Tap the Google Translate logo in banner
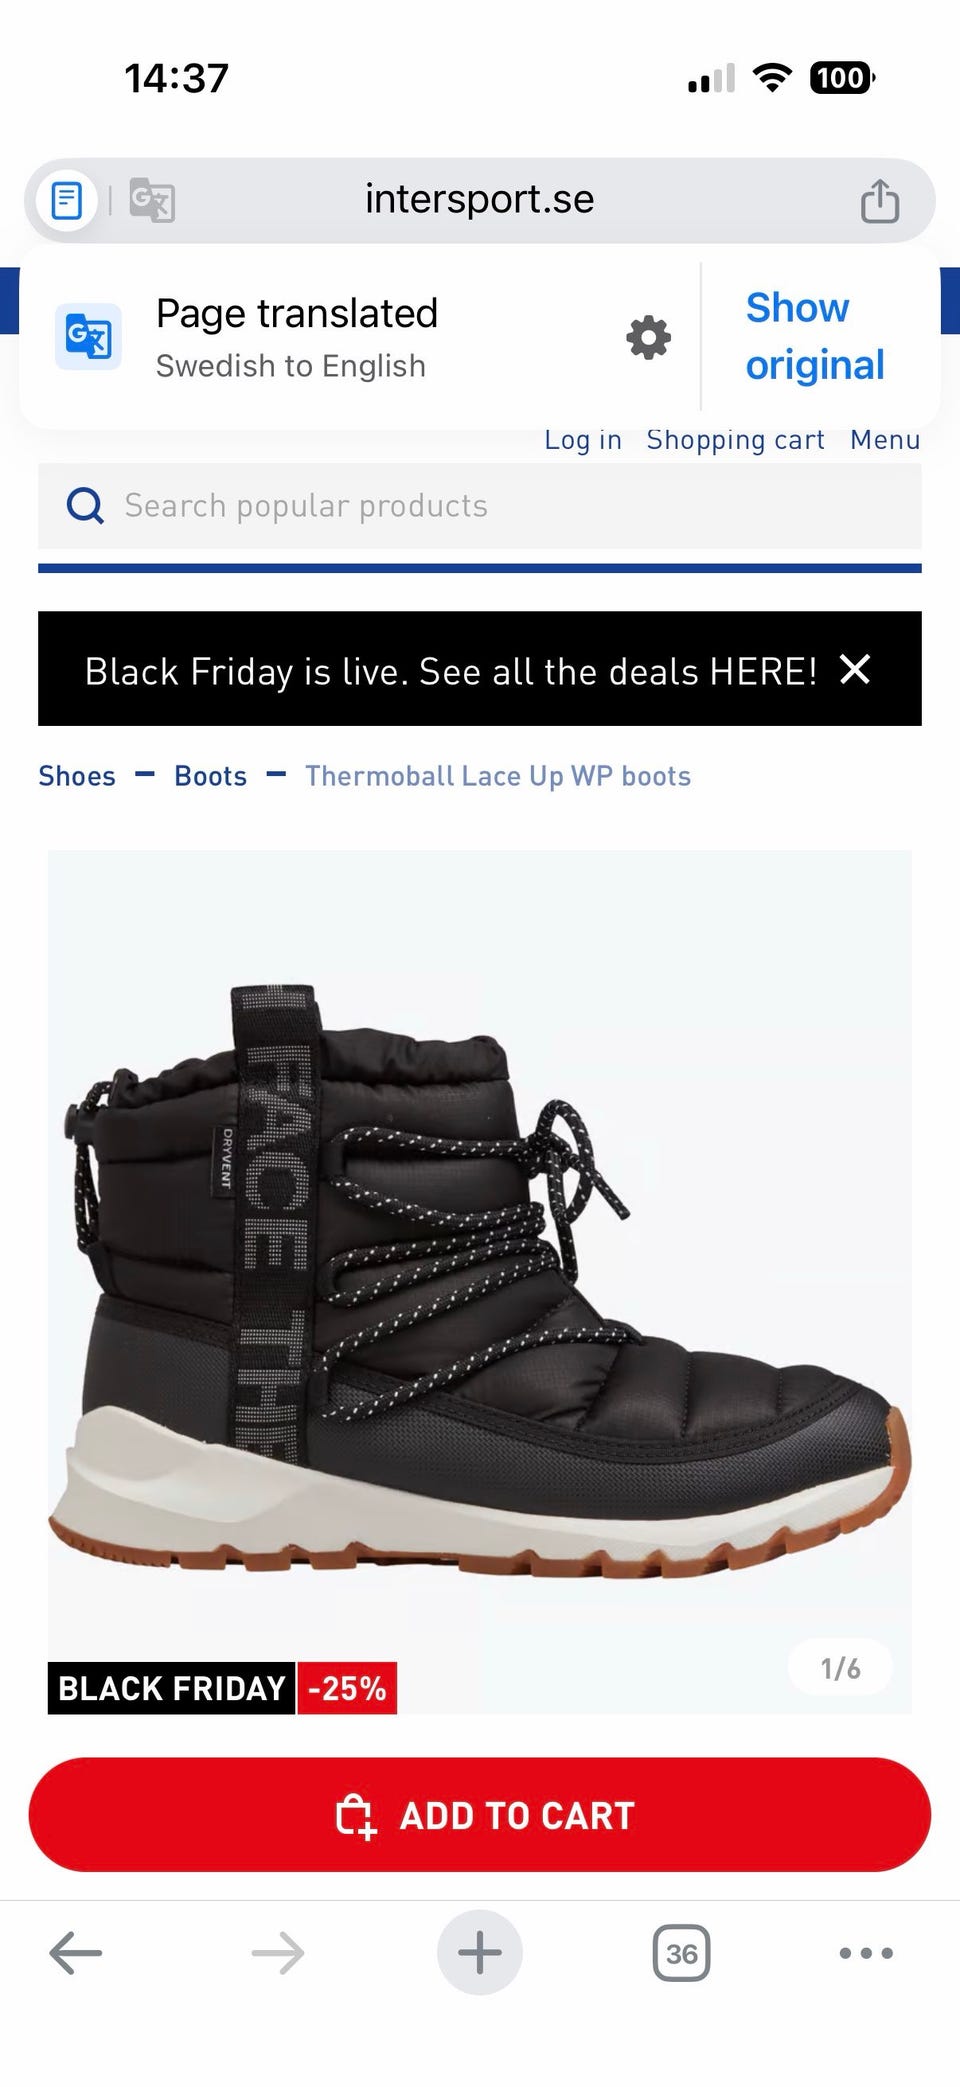 [88, 337]
